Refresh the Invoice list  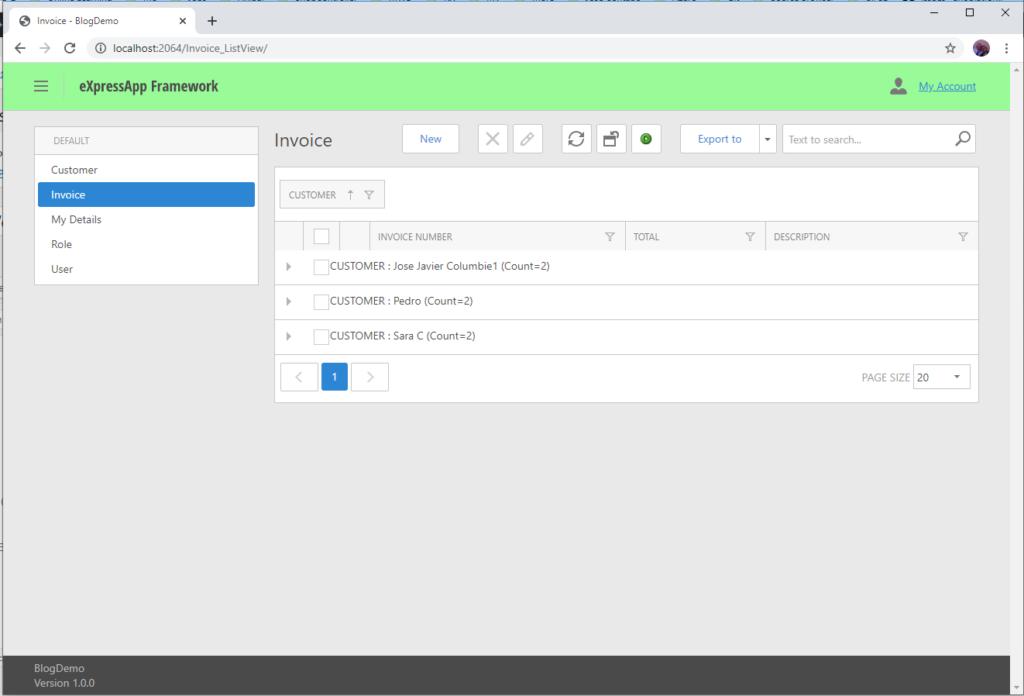[x=576, y=138]
